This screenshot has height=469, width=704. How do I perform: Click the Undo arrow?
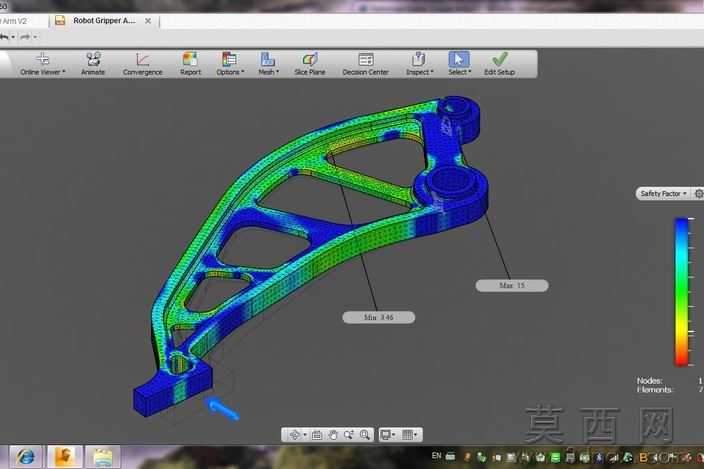[x=4, y=37]
